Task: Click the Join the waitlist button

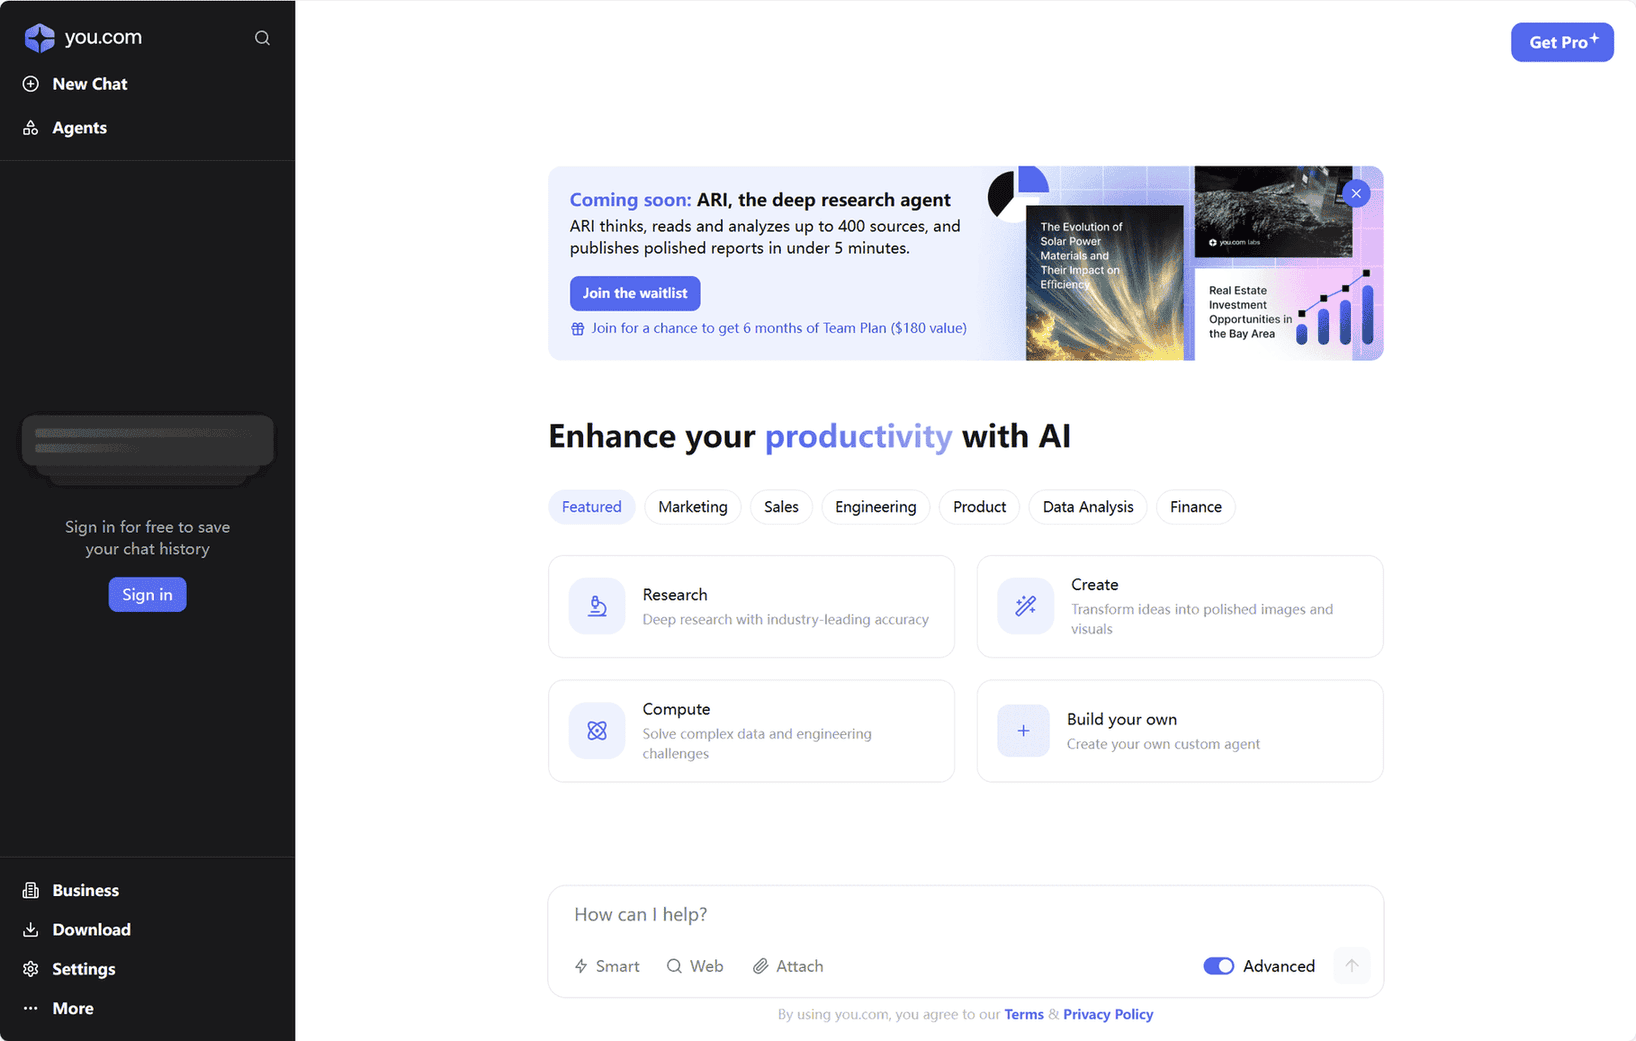Action: 635,293
